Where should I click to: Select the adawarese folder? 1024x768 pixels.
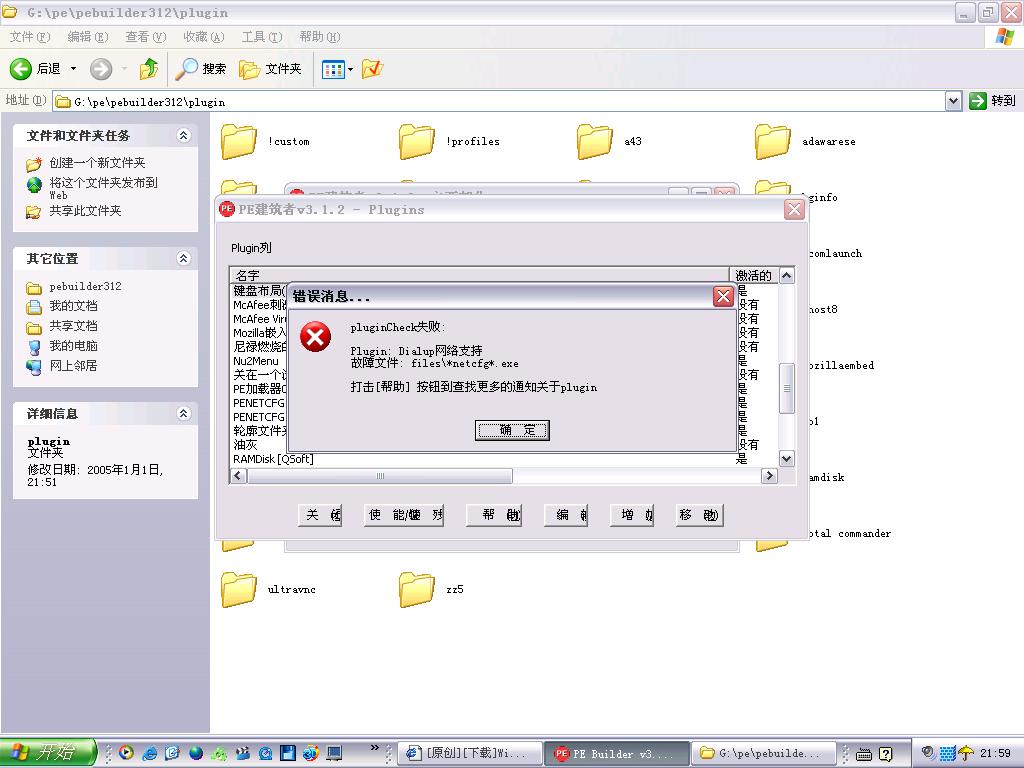805,142
